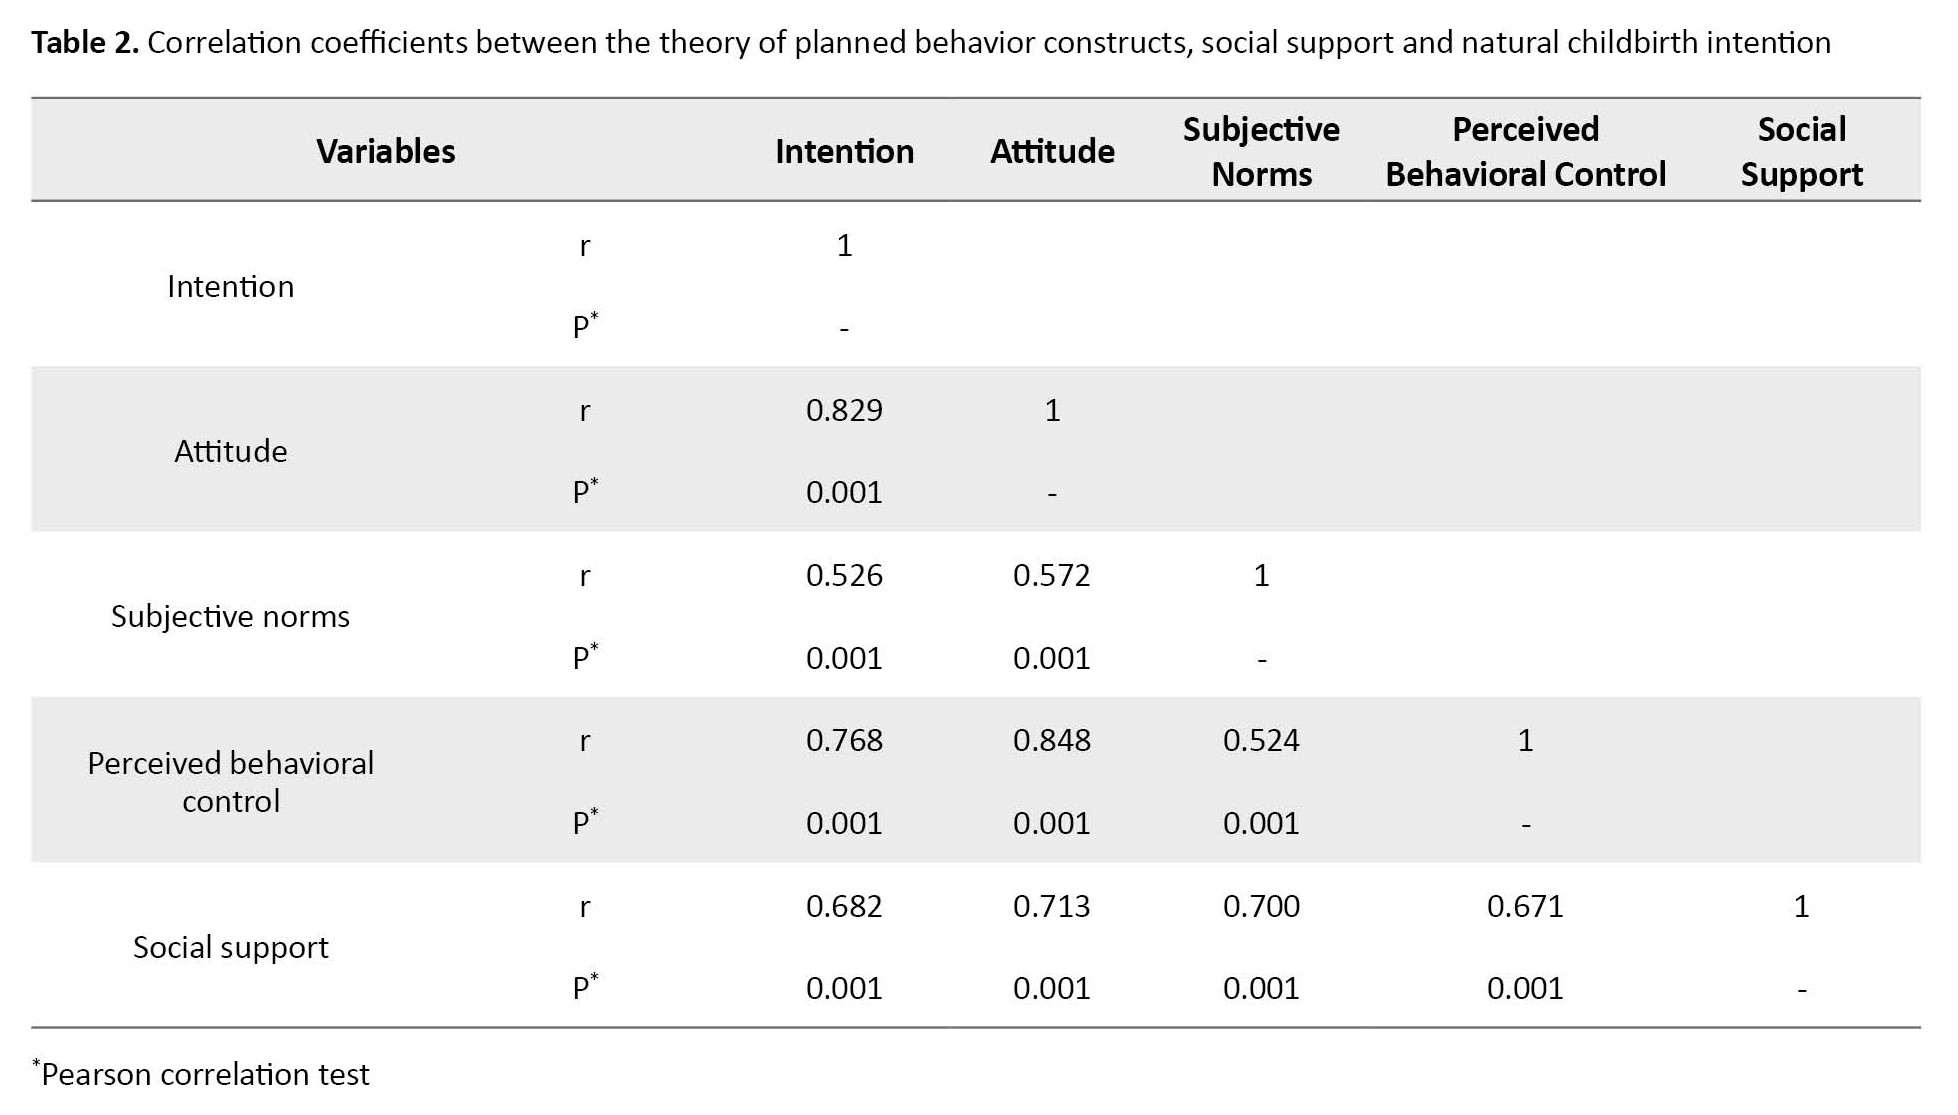Click the Perceived Behavioral Control column header

point(1525,151)
